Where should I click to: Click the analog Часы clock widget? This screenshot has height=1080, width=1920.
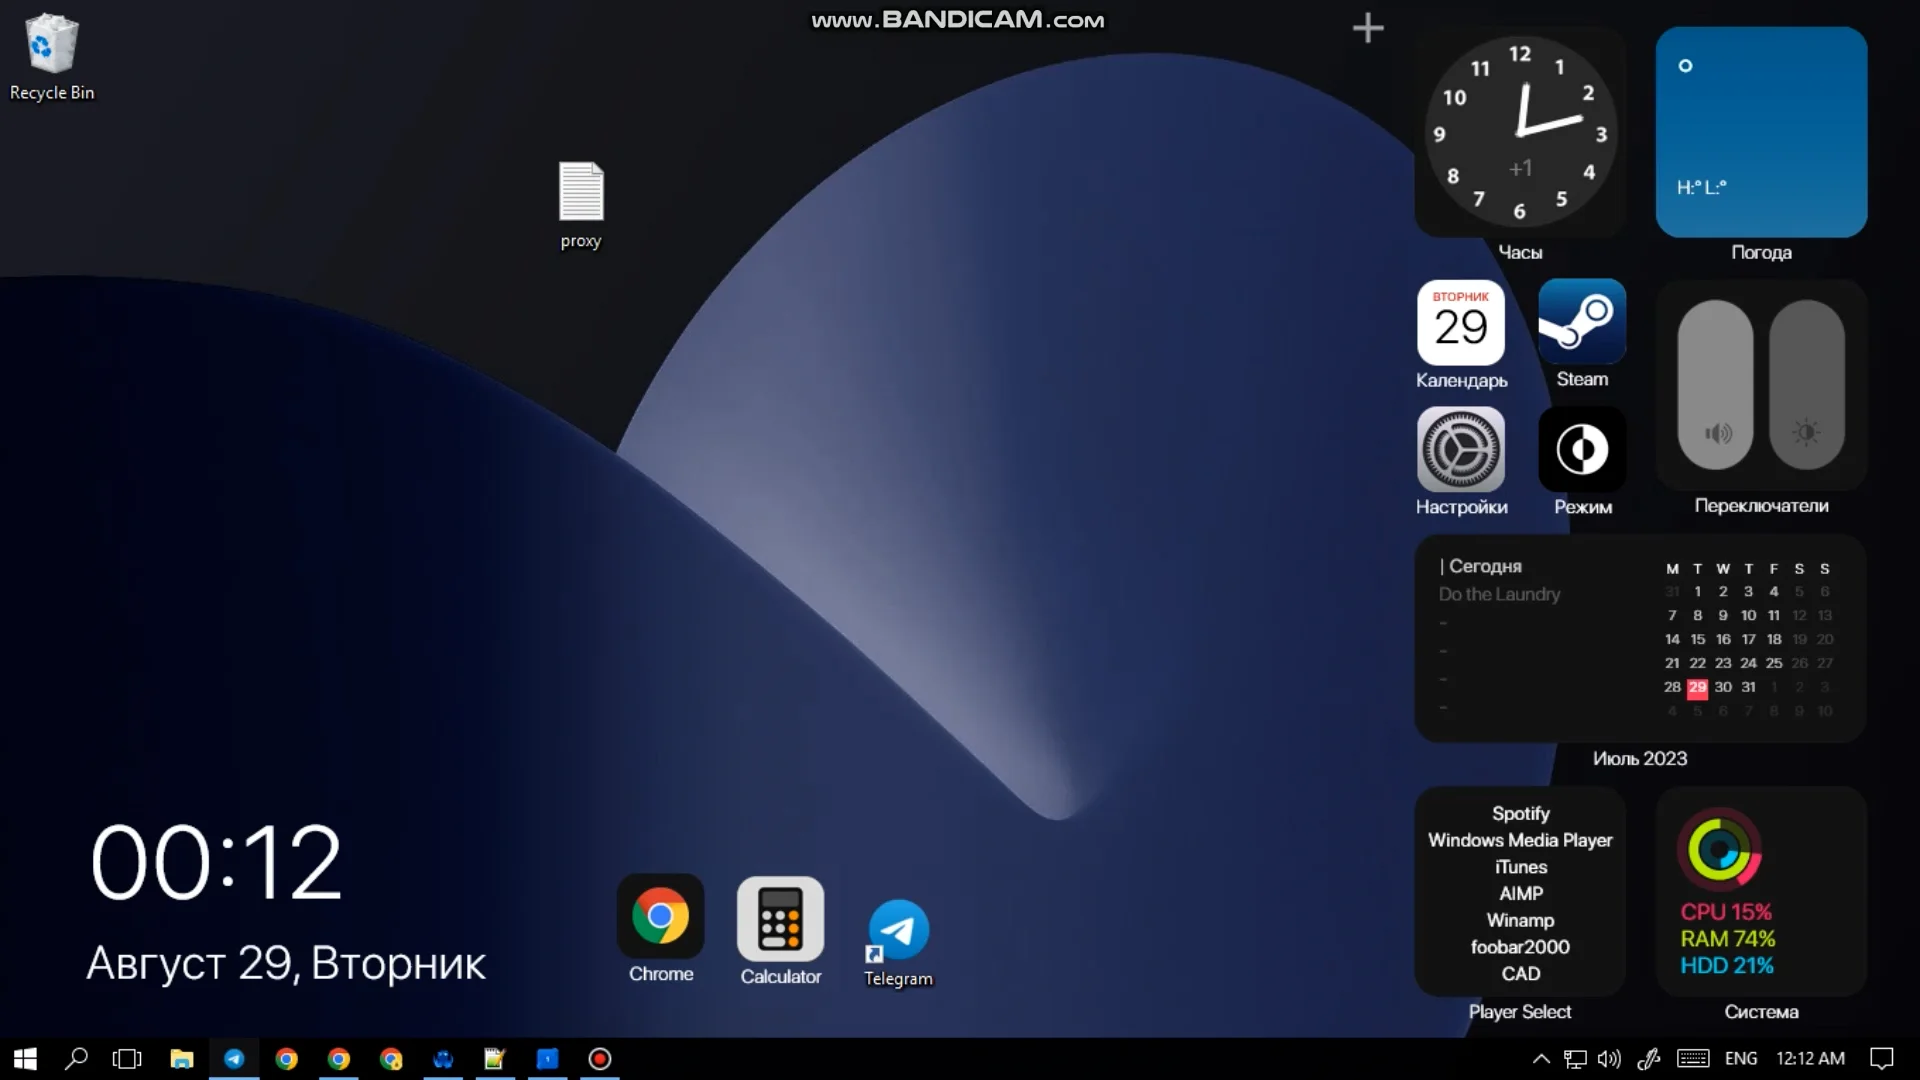pyautogui.click(x=1520, y=133)
